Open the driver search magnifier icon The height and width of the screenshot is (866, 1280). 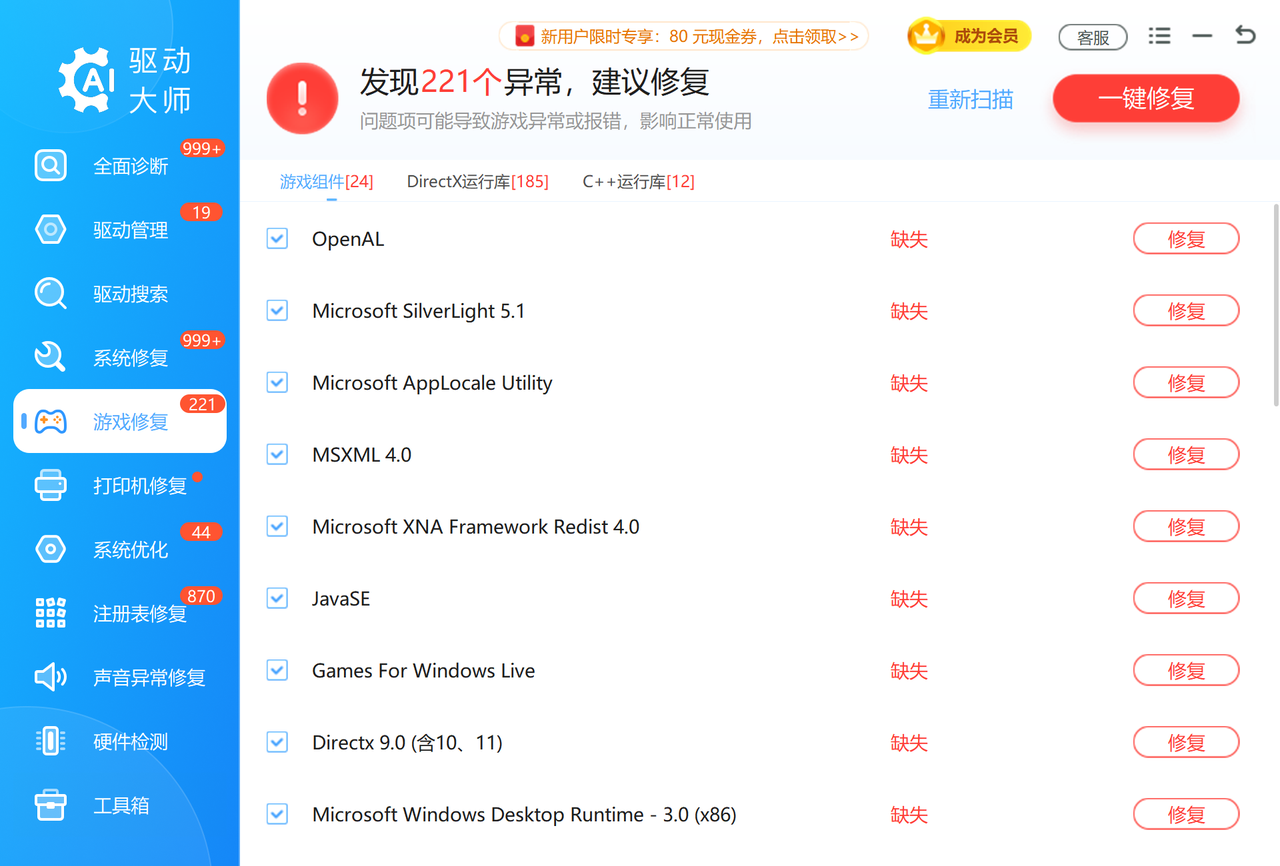point(50,293)
